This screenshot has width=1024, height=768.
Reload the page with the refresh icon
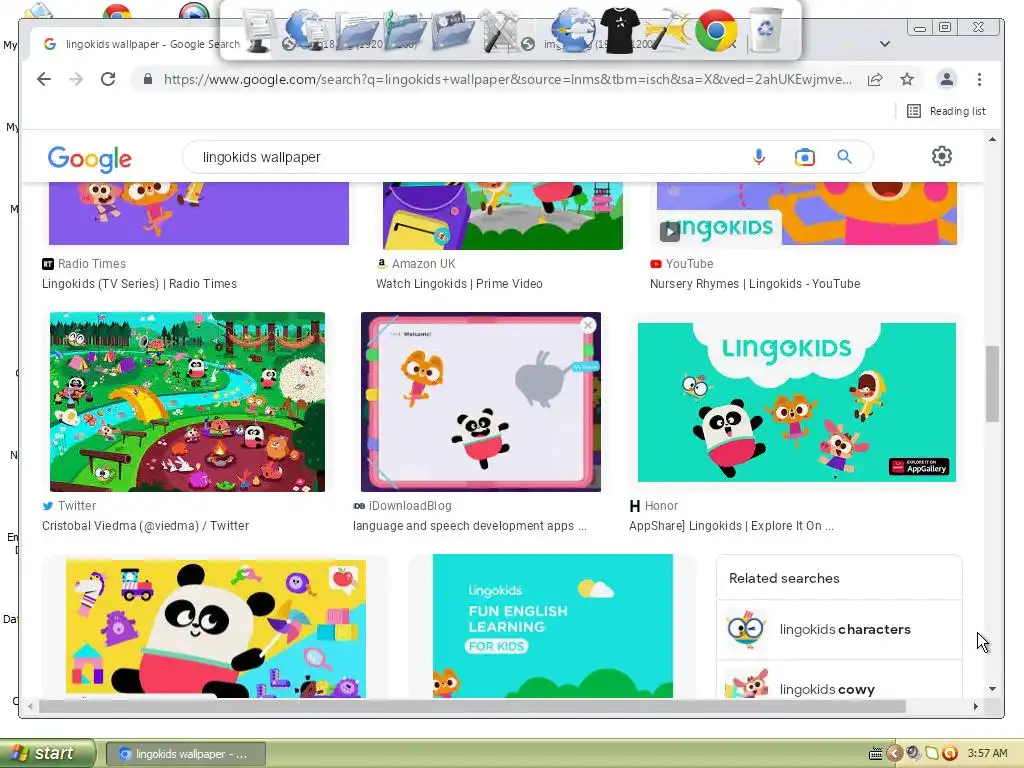pos(108,80)
